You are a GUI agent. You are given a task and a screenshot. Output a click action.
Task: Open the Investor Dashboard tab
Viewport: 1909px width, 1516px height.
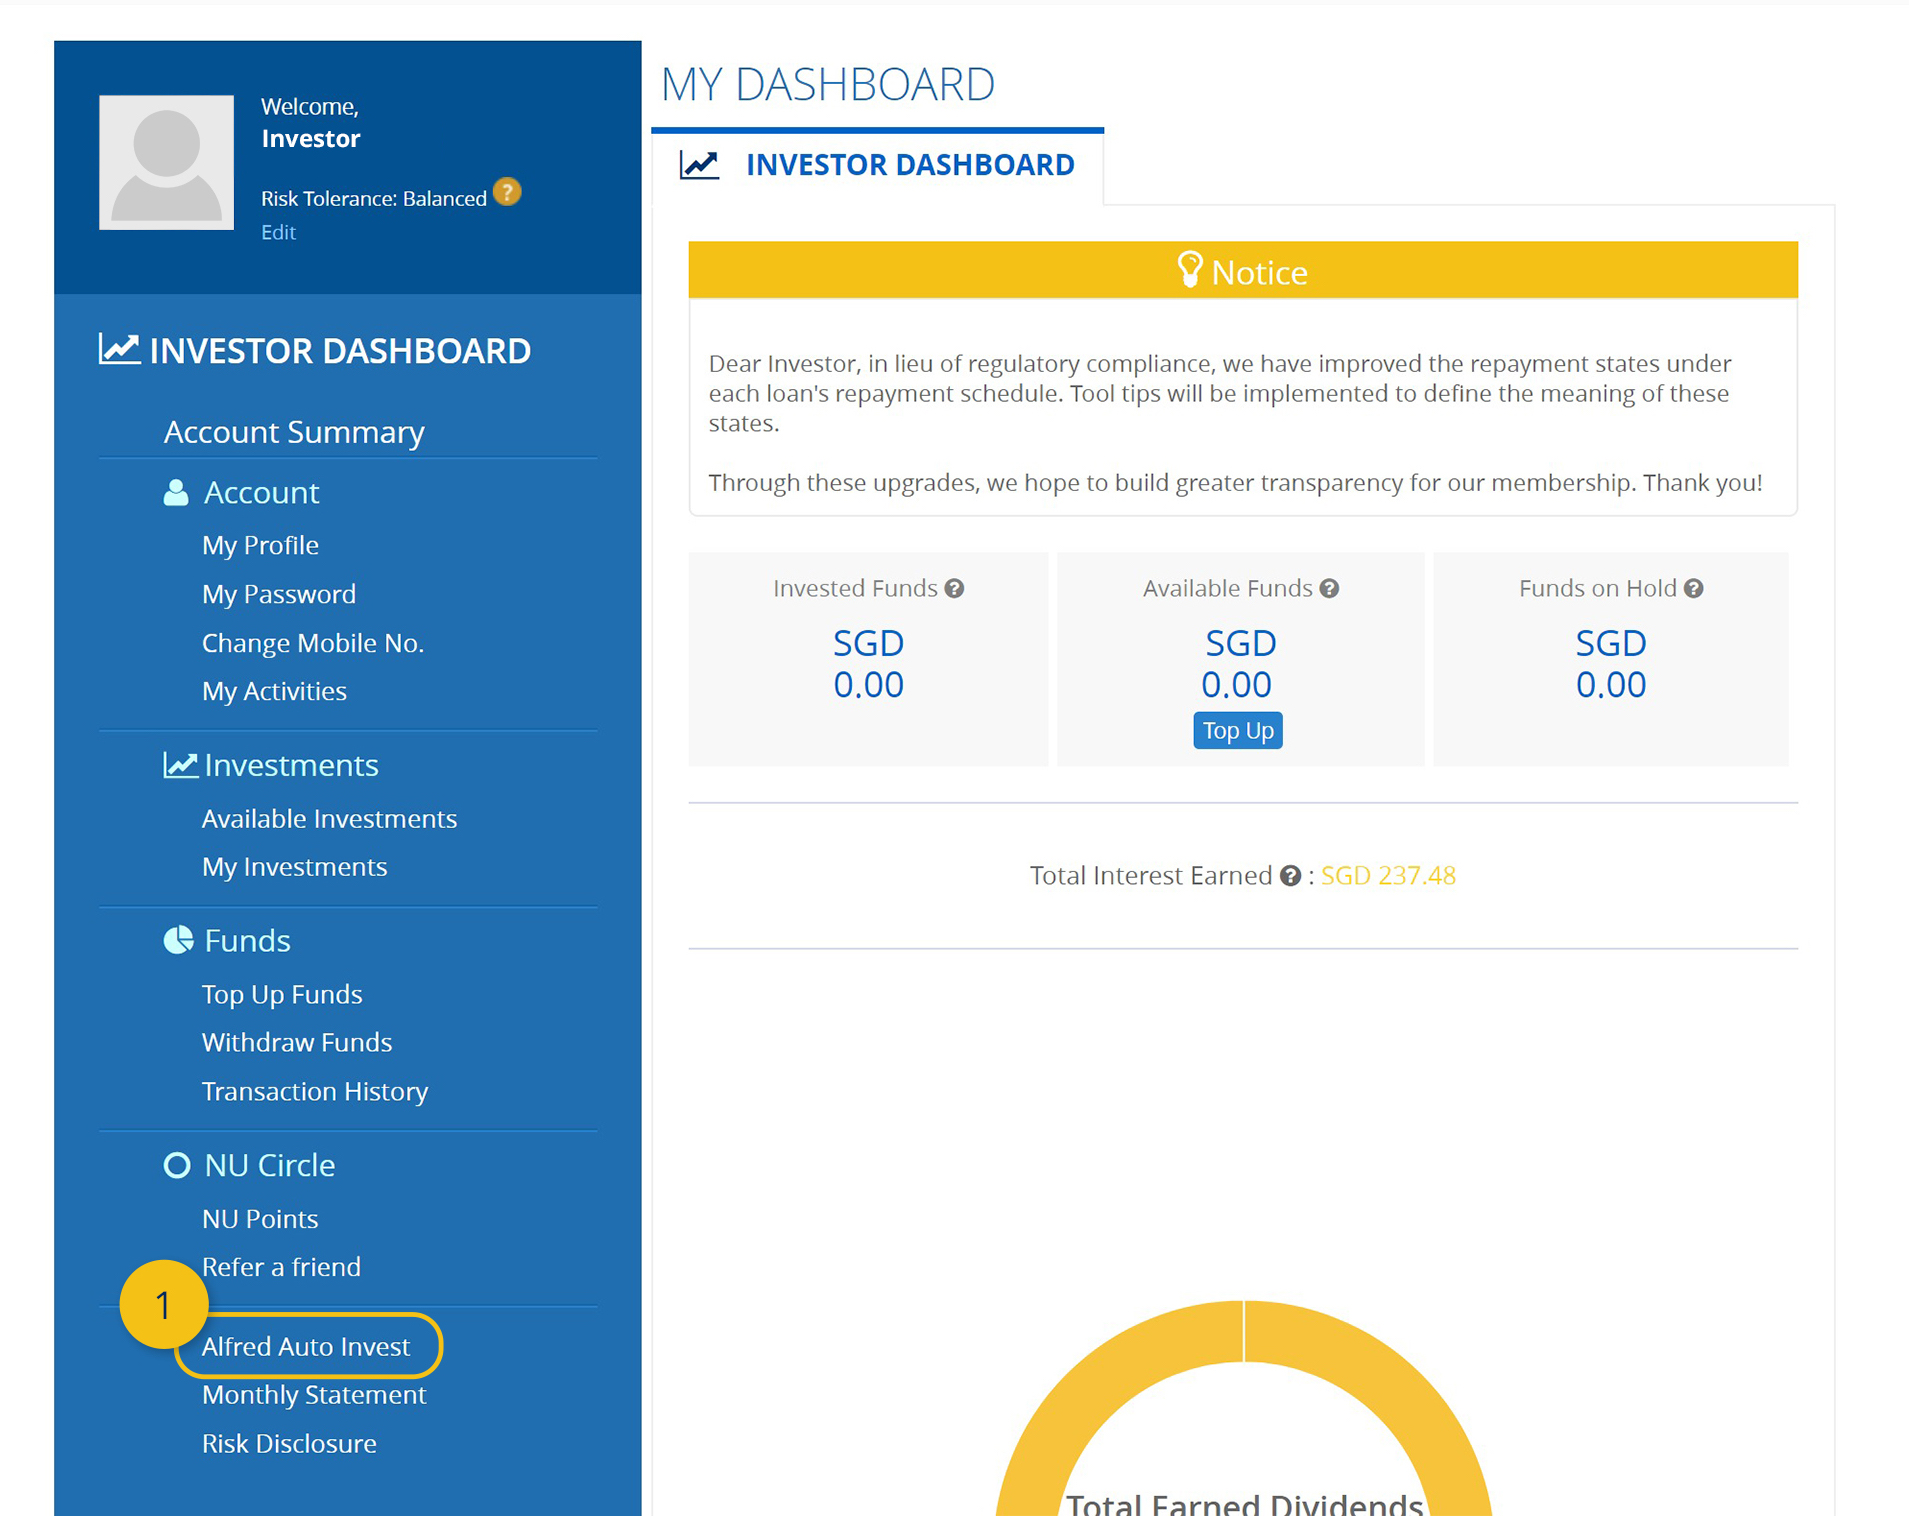(x=877, y=165)
